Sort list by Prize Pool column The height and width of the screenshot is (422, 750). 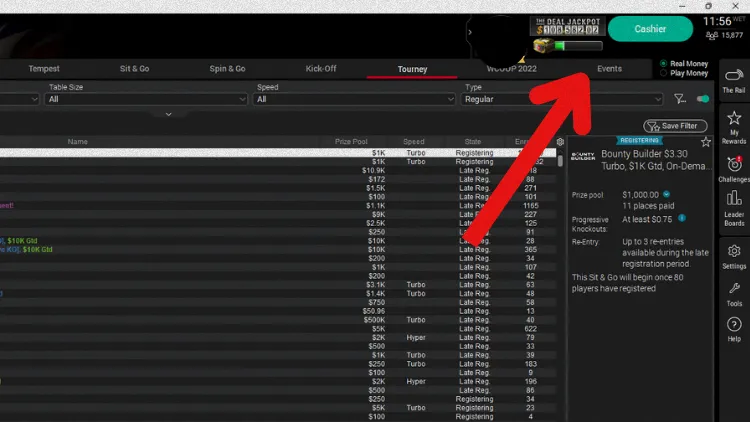coord(351,142)
